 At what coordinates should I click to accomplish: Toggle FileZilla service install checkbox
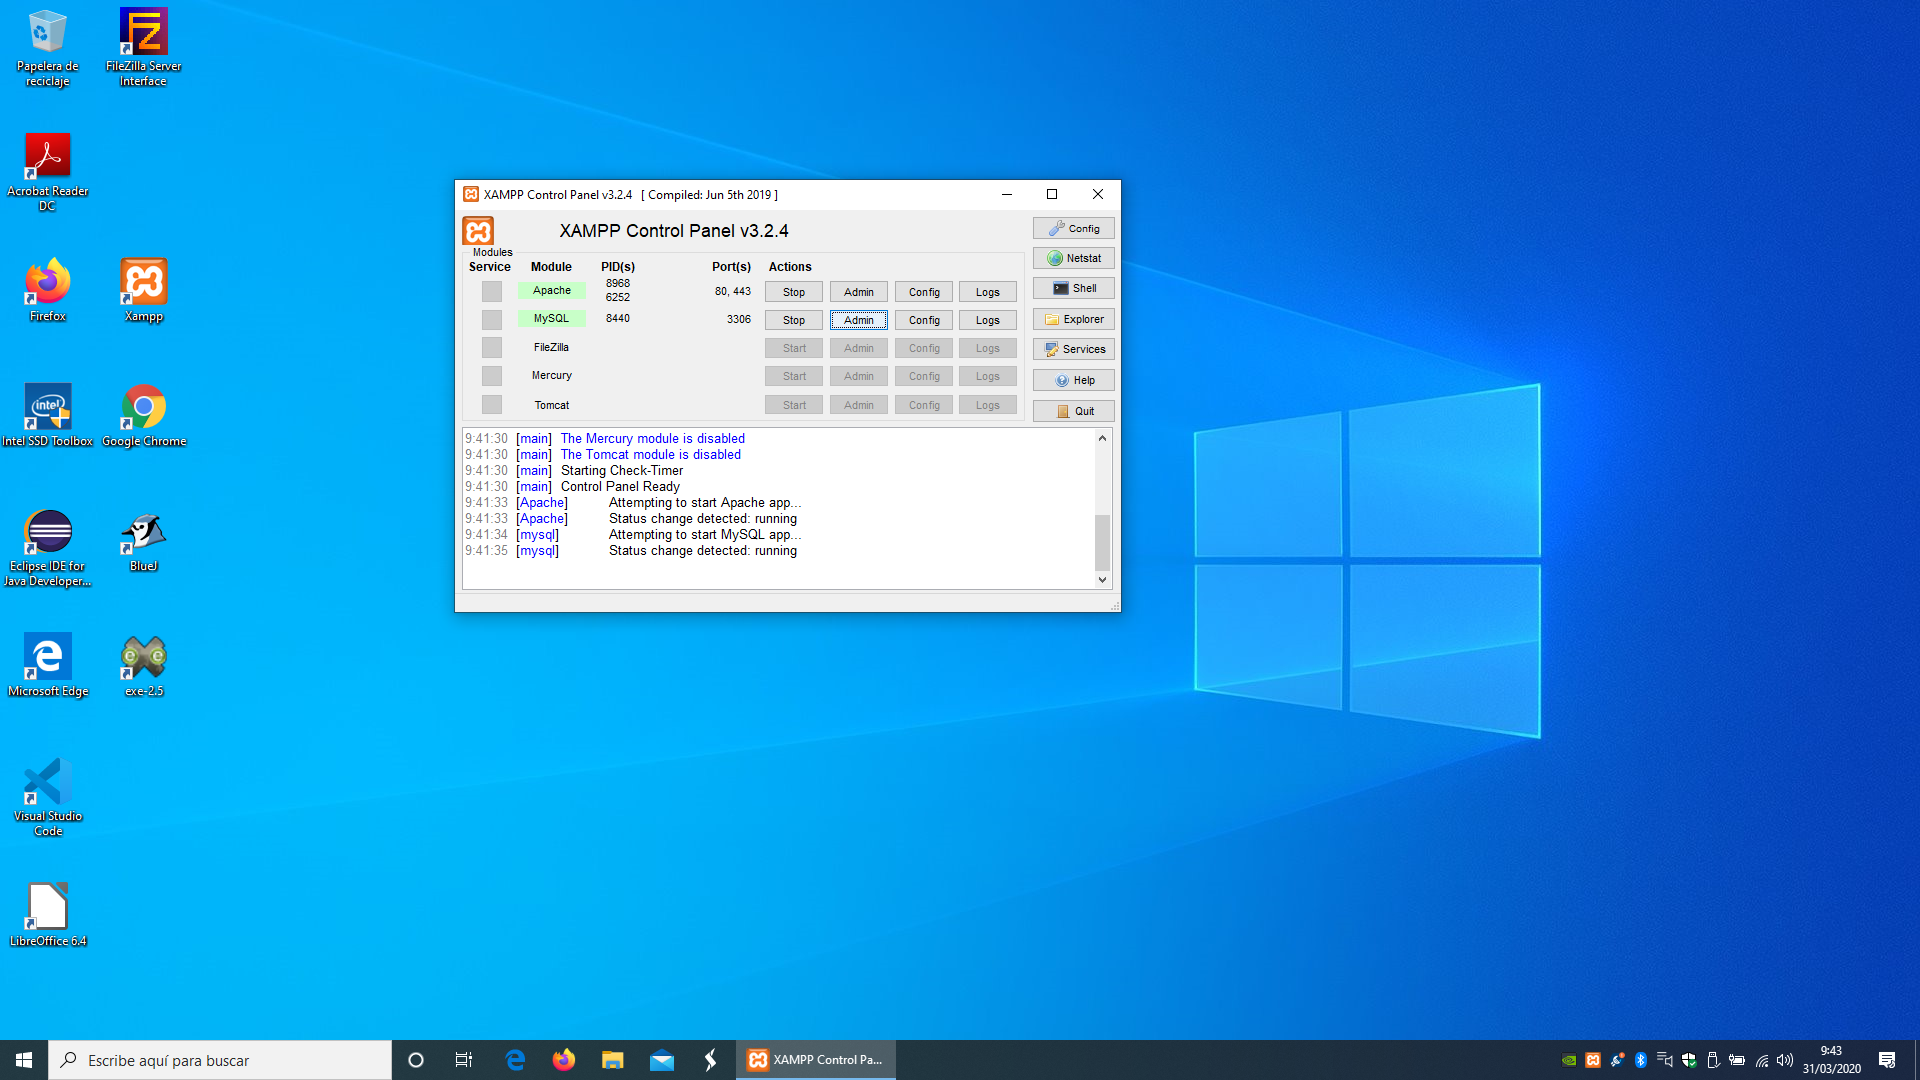tap(491, 347)
